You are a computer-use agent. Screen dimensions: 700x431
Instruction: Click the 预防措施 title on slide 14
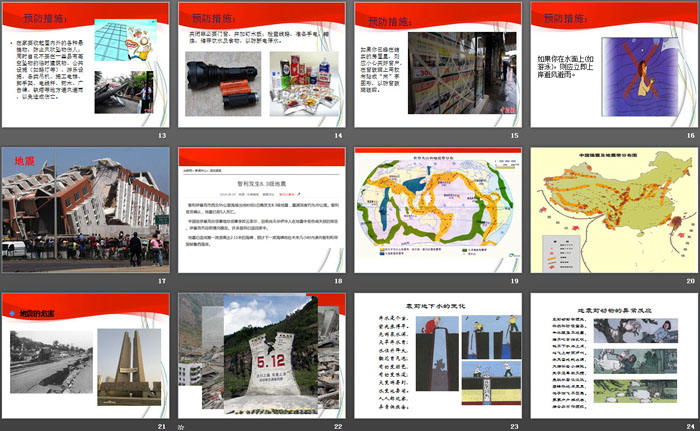tap(214, 18)
